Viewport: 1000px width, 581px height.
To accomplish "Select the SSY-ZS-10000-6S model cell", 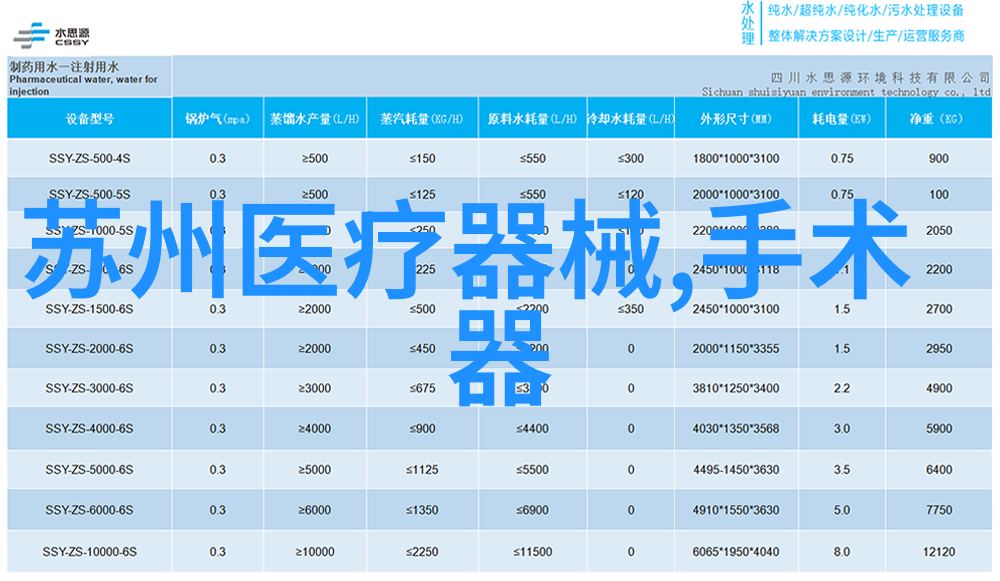I will tap(89, 552).
